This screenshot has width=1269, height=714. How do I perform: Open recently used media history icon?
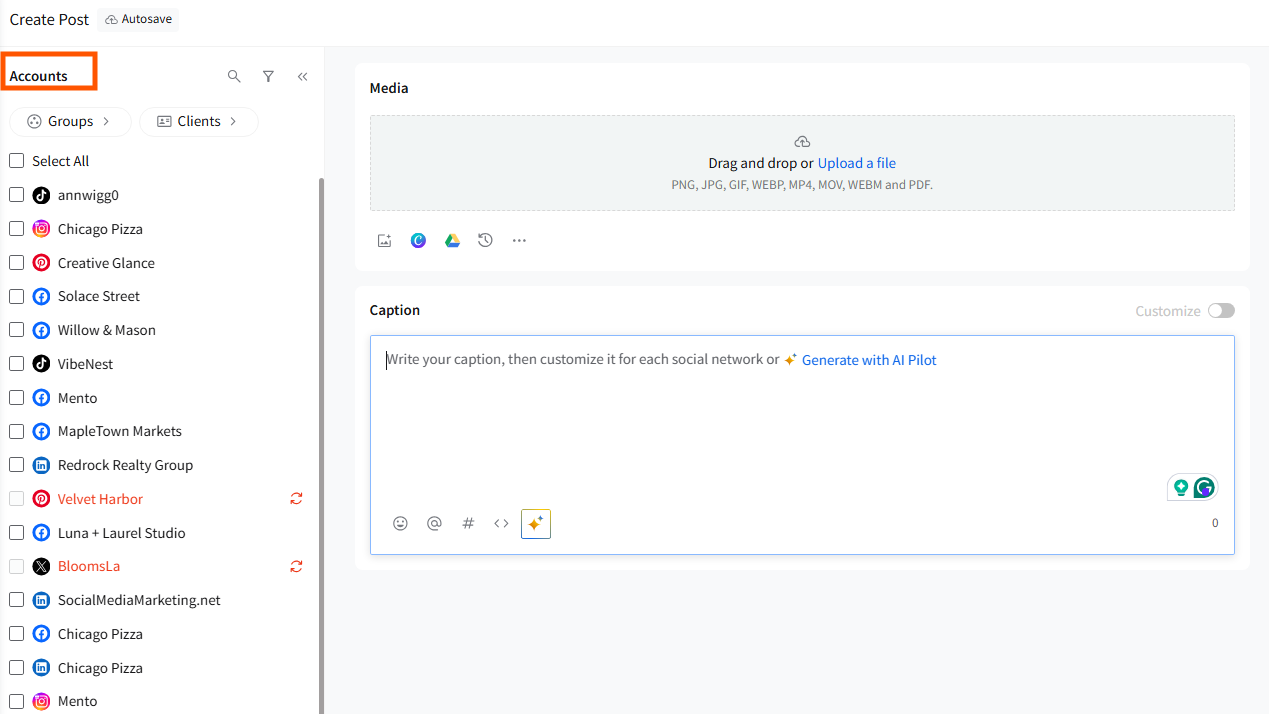(x=485, y=241)
